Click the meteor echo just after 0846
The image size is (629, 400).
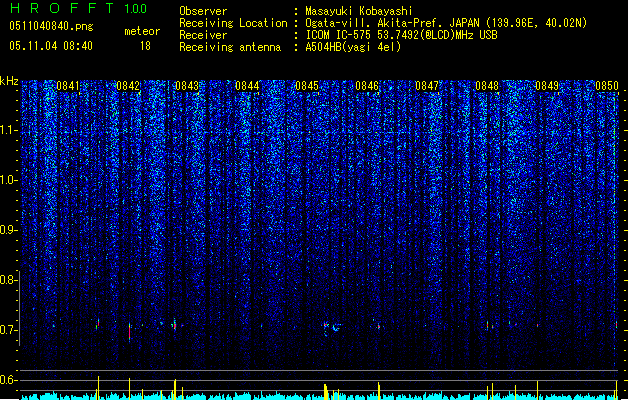click(378, 327)
